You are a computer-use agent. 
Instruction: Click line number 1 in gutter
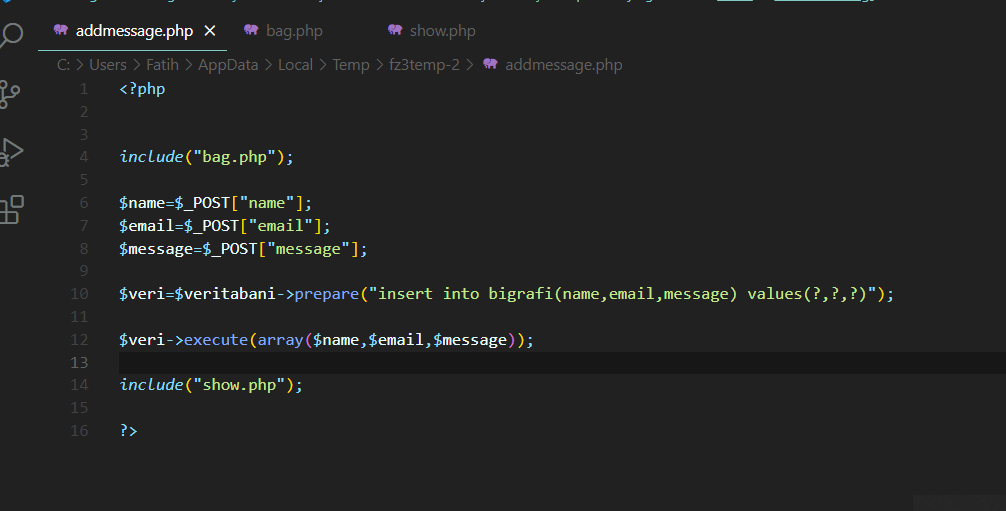[x=84, y=89]
